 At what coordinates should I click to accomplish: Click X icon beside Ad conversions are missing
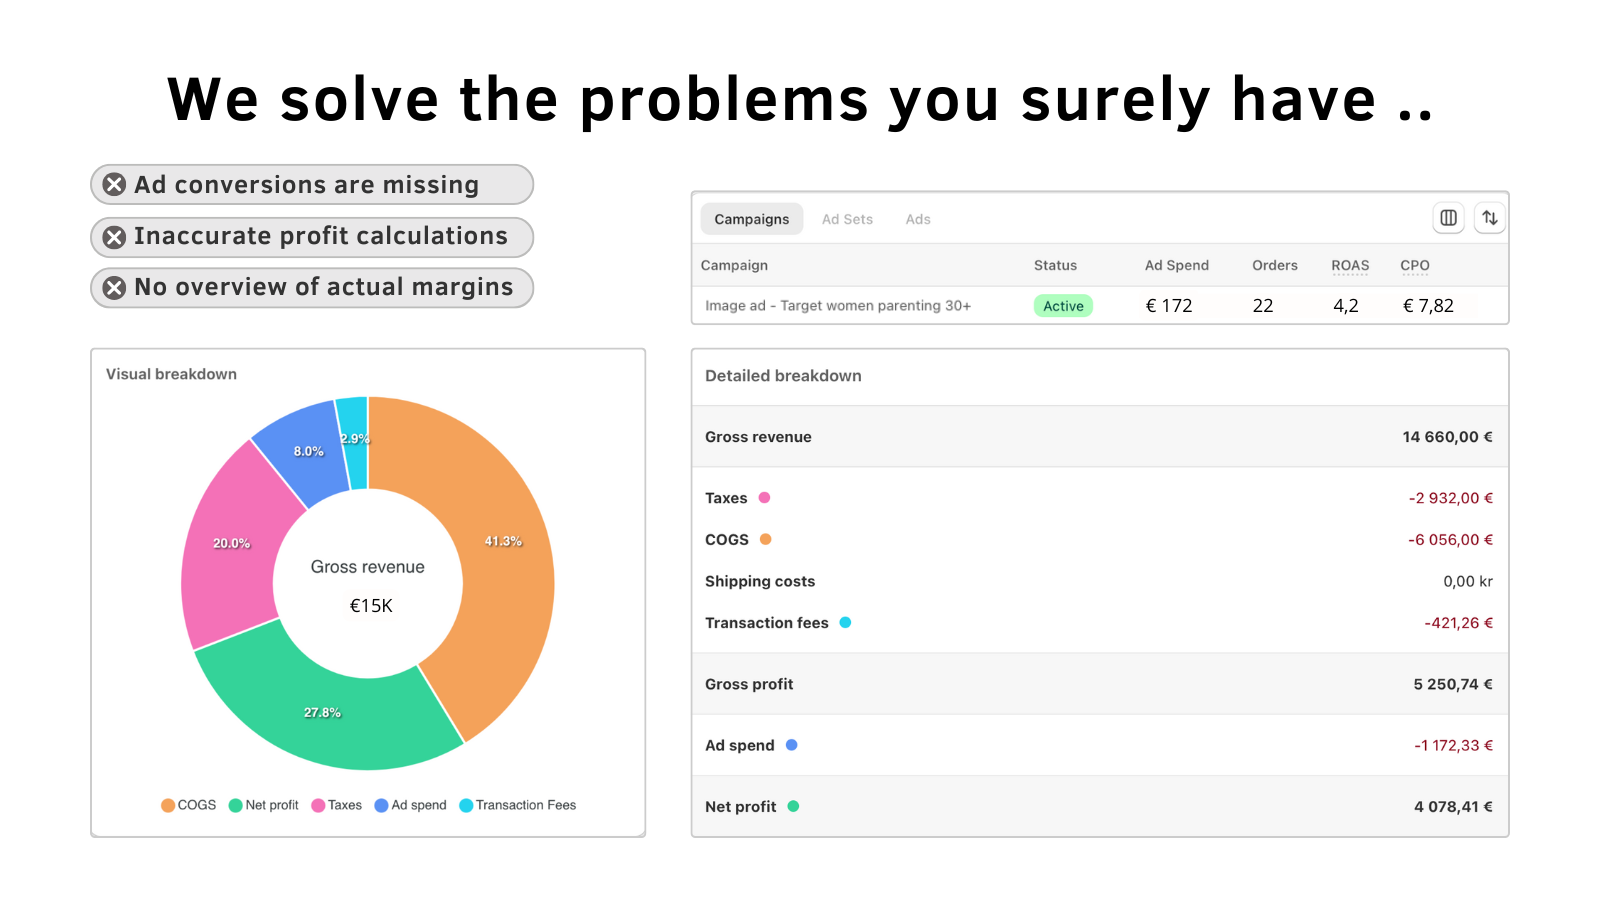point(115,185)
